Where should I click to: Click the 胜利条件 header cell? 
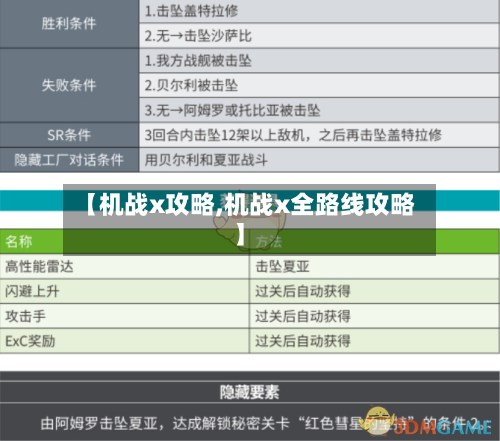click(69, 24)
